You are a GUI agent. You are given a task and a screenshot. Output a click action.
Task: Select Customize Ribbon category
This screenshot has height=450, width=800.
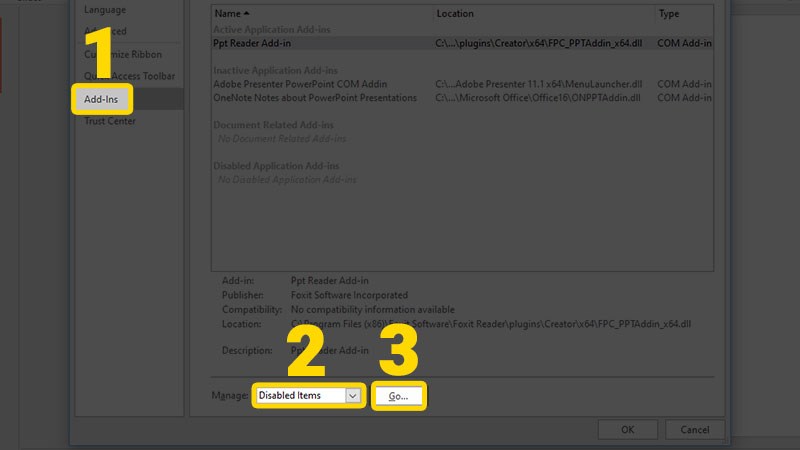[123, 54]
